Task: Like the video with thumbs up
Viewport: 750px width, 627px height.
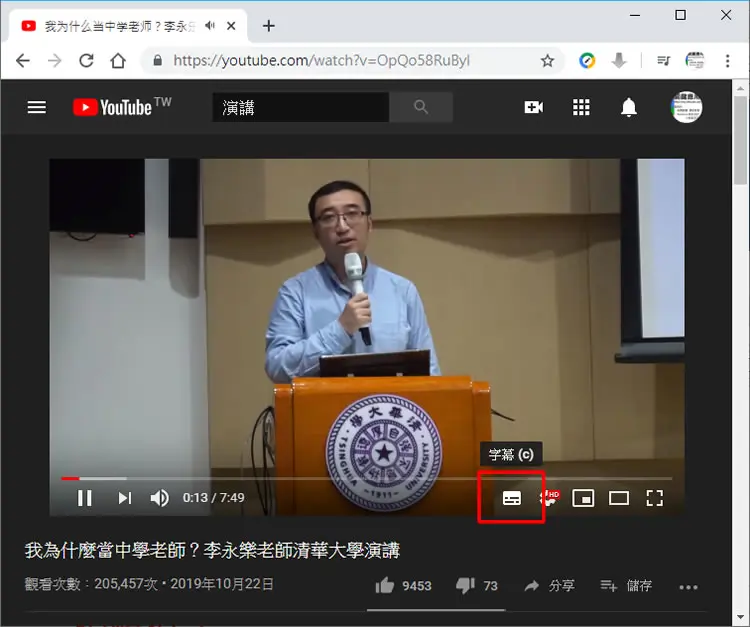Action: [x=385, y=585]
